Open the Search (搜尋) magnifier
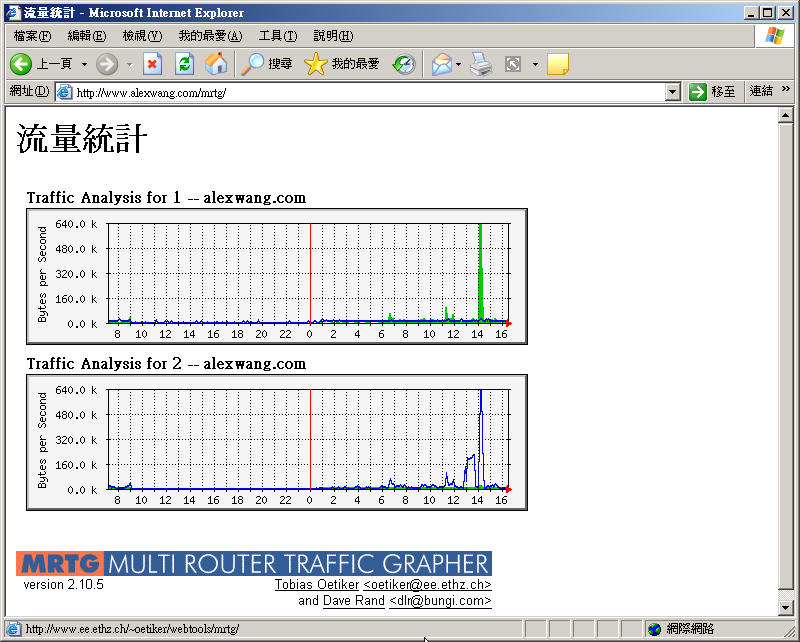The width and height of the screenshot is (800, 642). tap(254, 64)
